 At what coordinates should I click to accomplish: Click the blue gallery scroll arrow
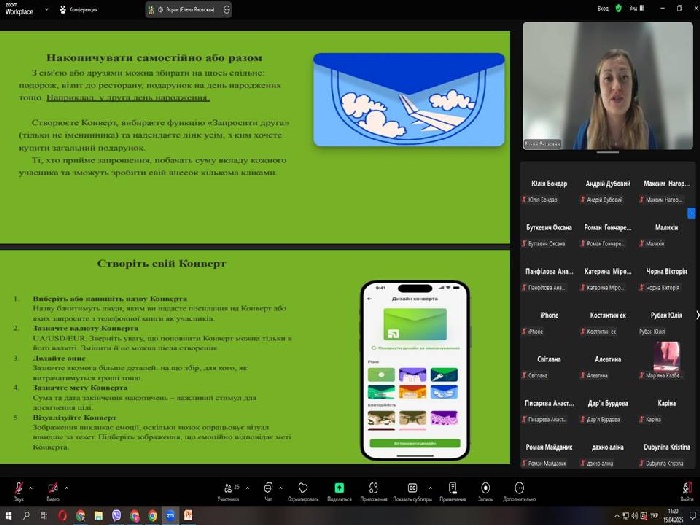tap(692, 213)
